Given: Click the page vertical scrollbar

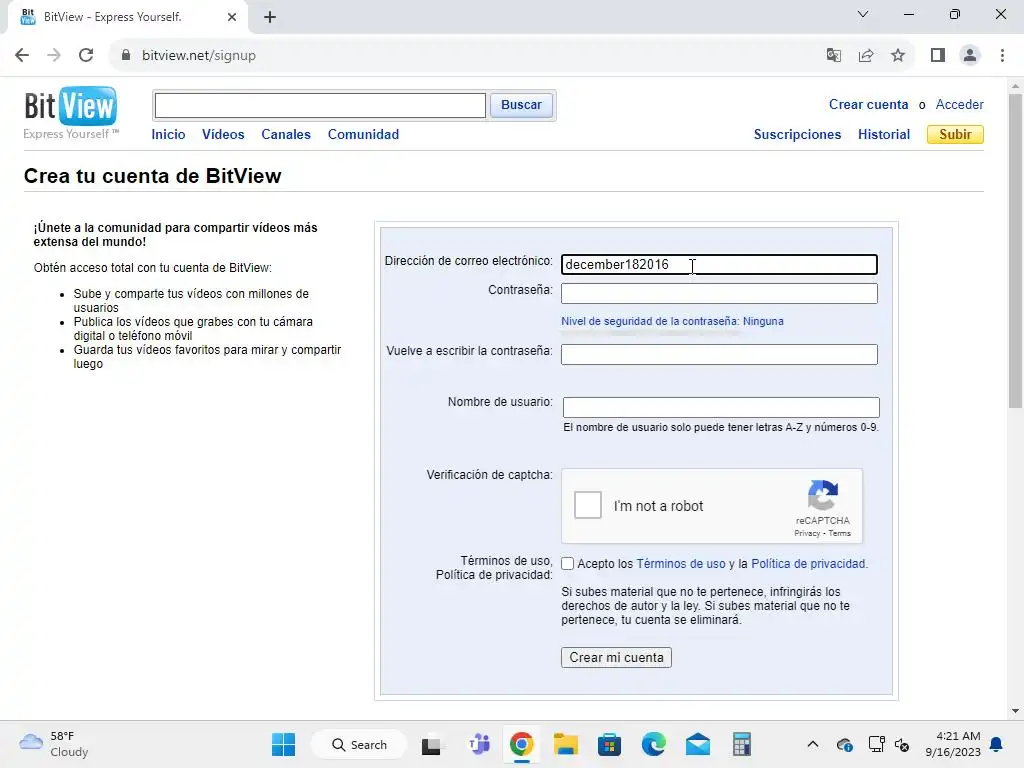Looking at the screenshot, I should (x=1015, y=251).
